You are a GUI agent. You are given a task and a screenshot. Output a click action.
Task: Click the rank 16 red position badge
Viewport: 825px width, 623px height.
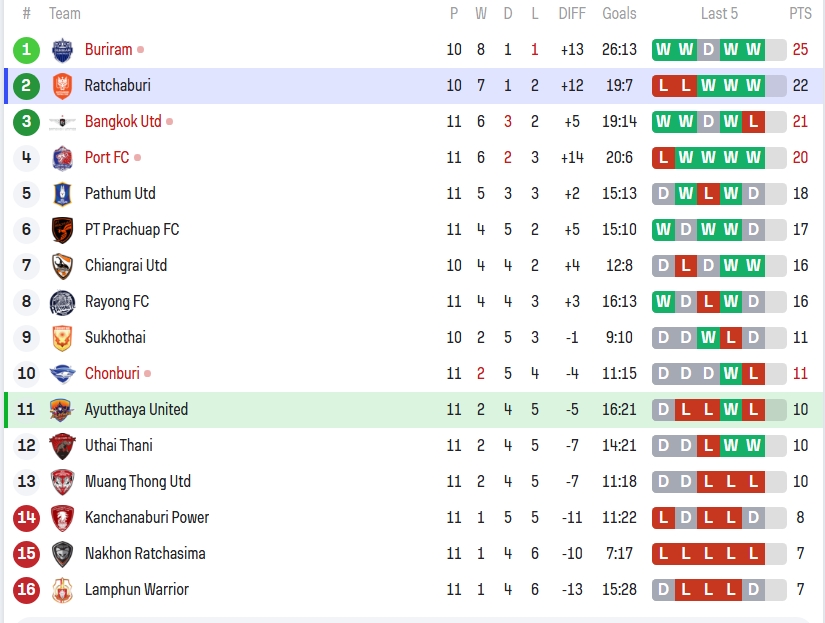27,590
